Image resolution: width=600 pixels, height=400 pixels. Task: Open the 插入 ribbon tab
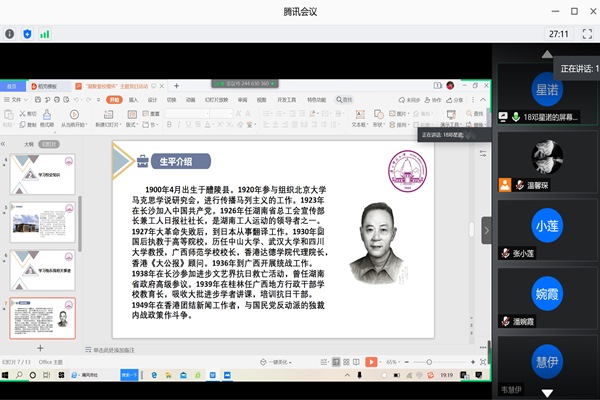[x=133, y=100]
